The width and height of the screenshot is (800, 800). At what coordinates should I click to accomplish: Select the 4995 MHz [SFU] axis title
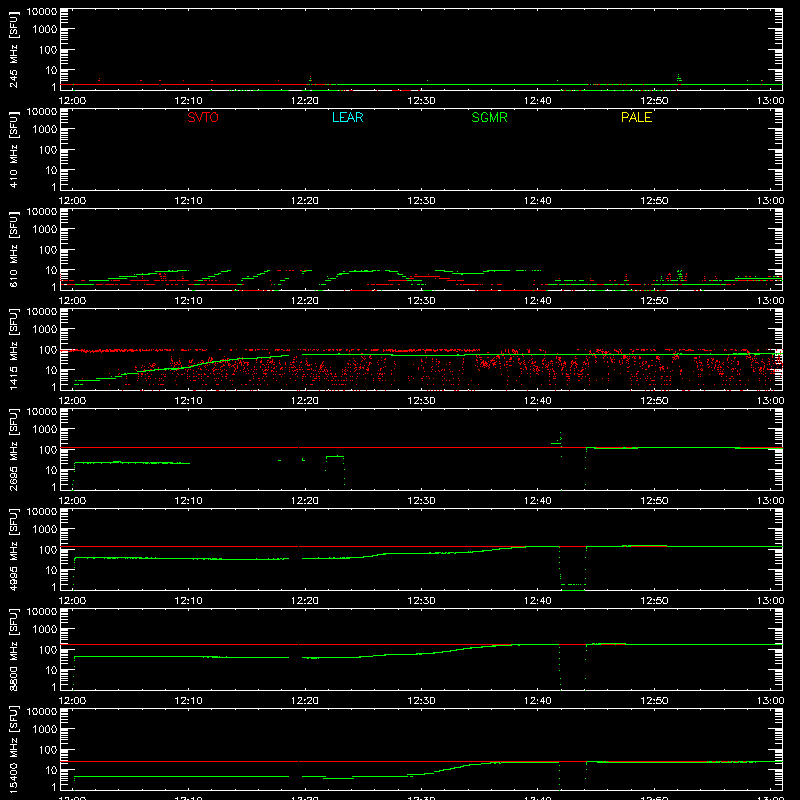click(x=14, y=550)
